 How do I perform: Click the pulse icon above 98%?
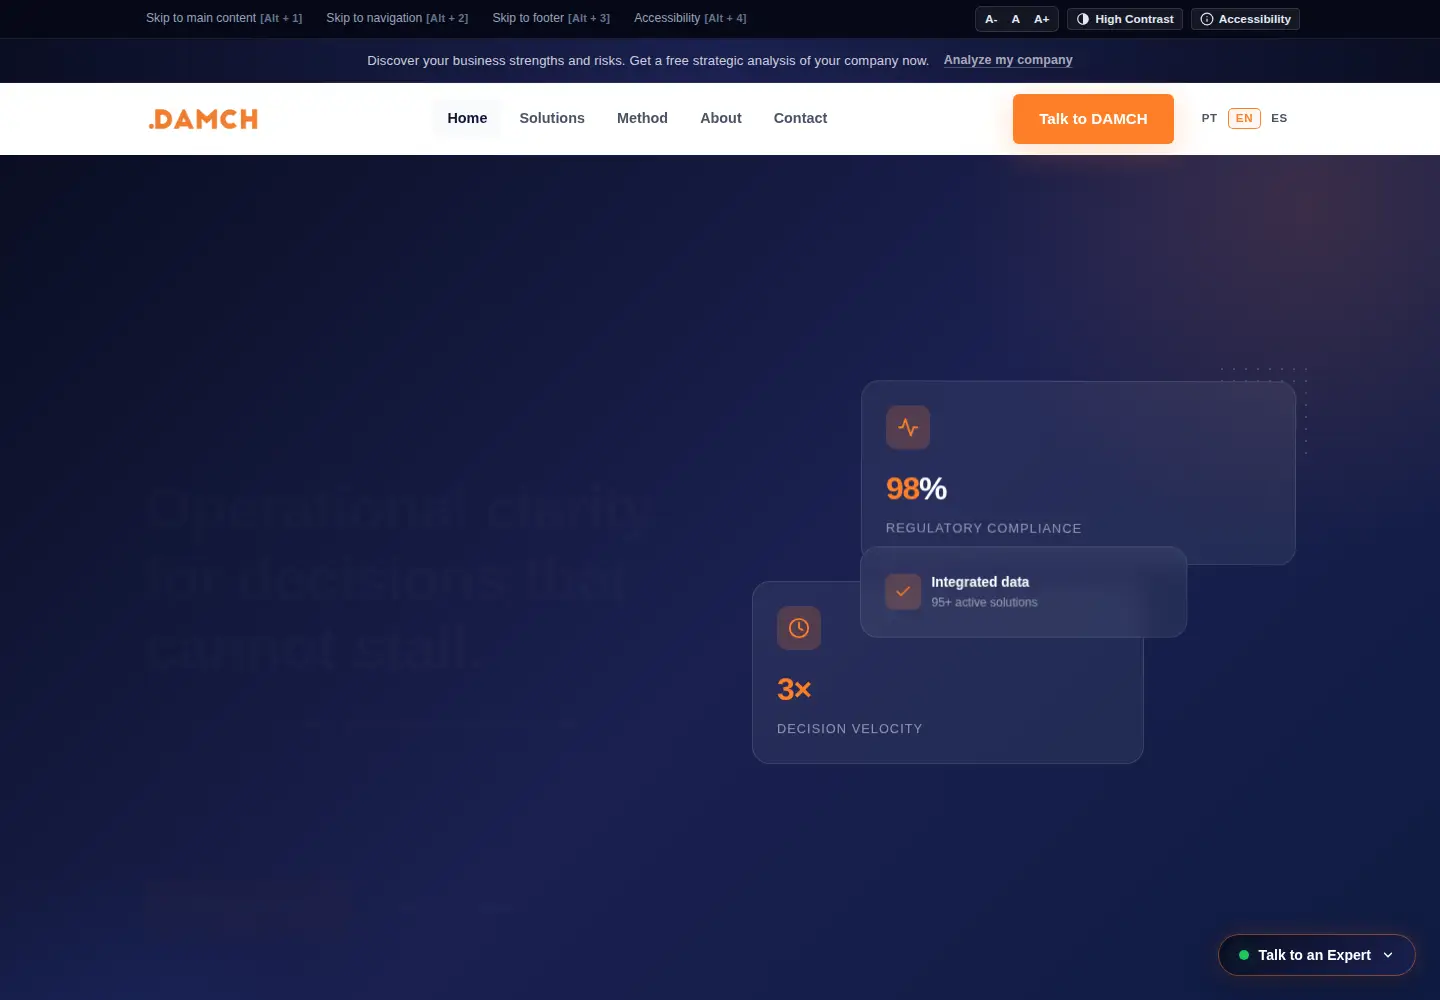coord(908,428)
